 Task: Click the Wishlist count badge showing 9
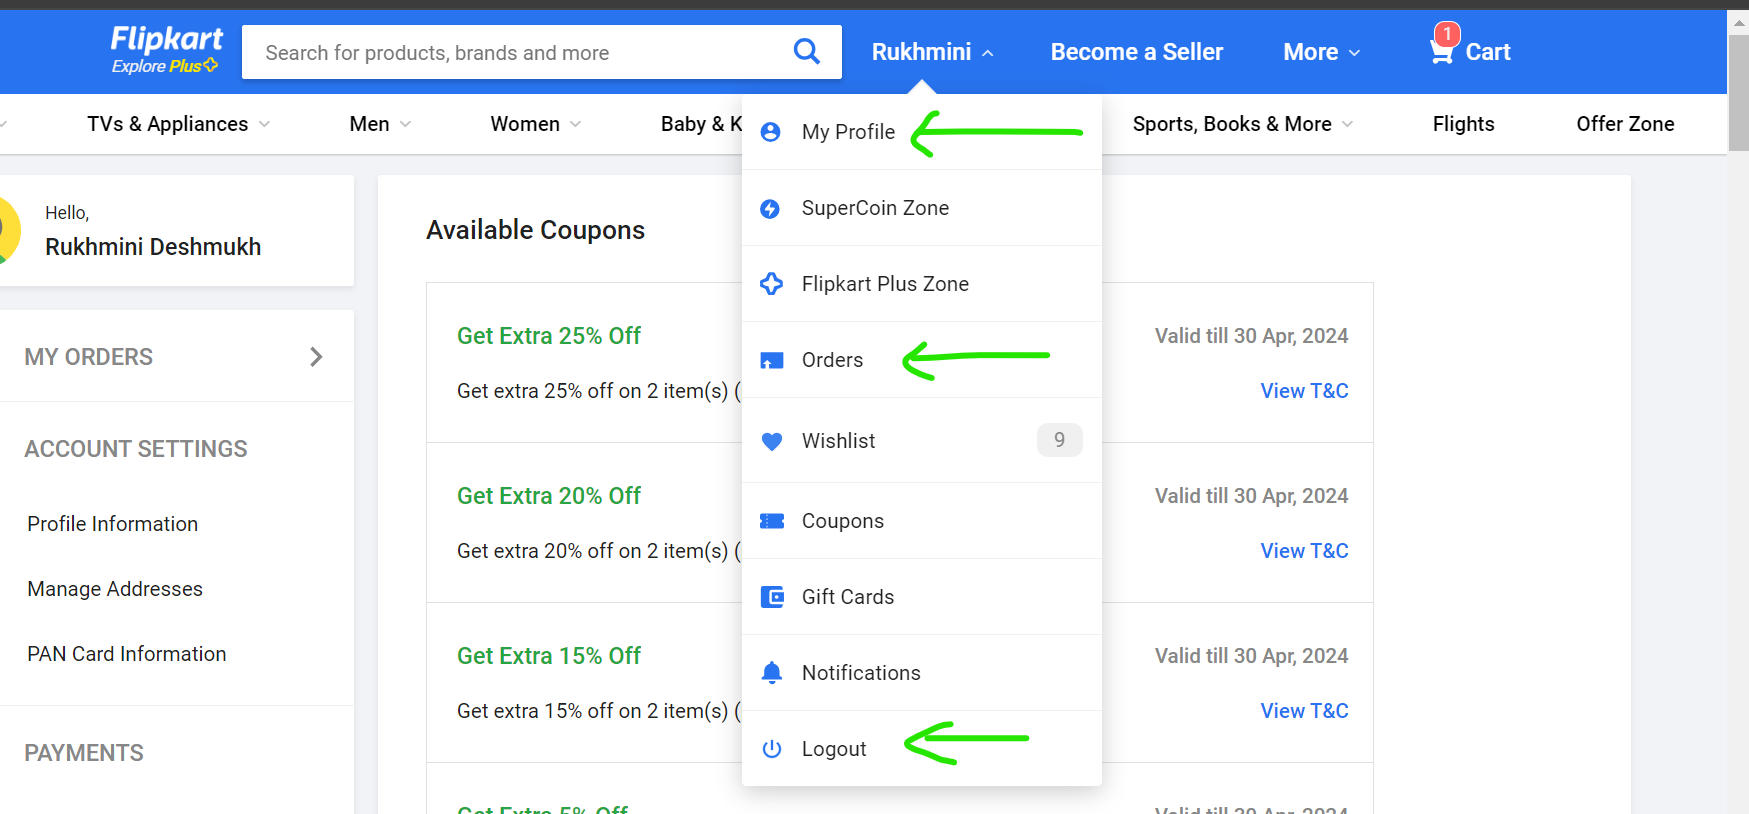pyautogui.click(x=1059, y=440)
